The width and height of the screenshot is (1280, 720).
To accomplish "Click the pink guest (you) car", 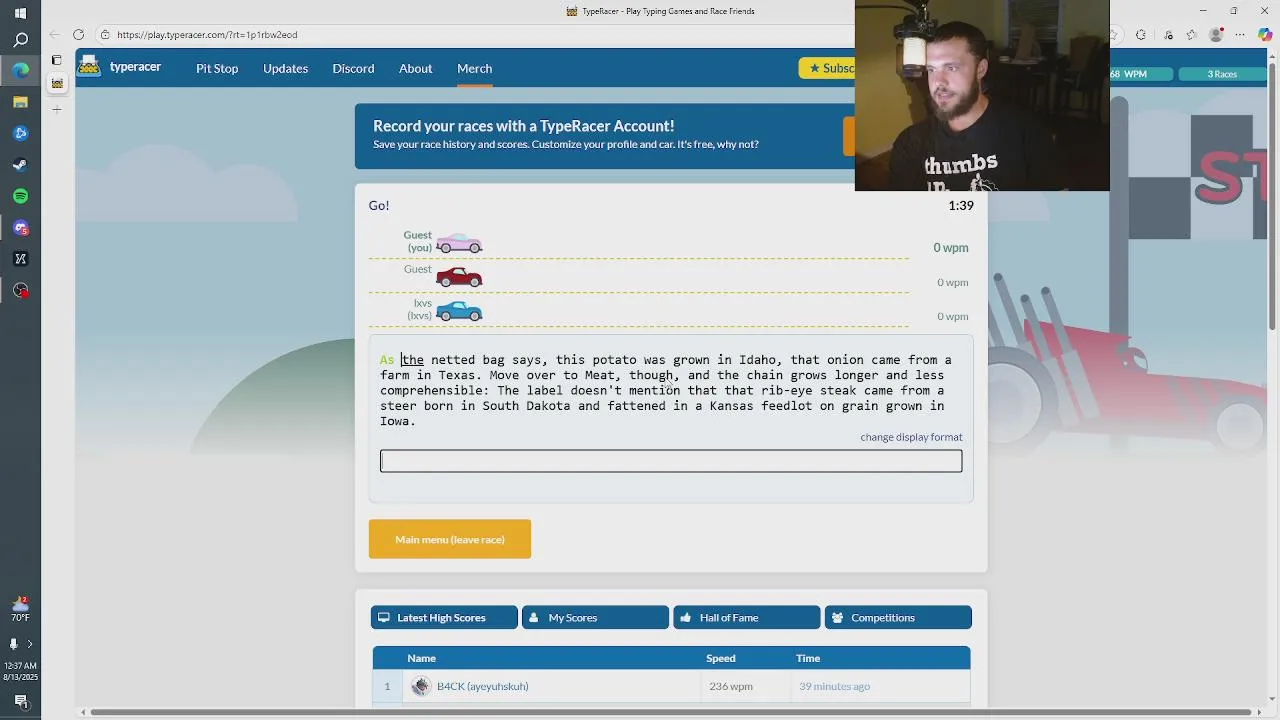I will (x=459, y=243).
